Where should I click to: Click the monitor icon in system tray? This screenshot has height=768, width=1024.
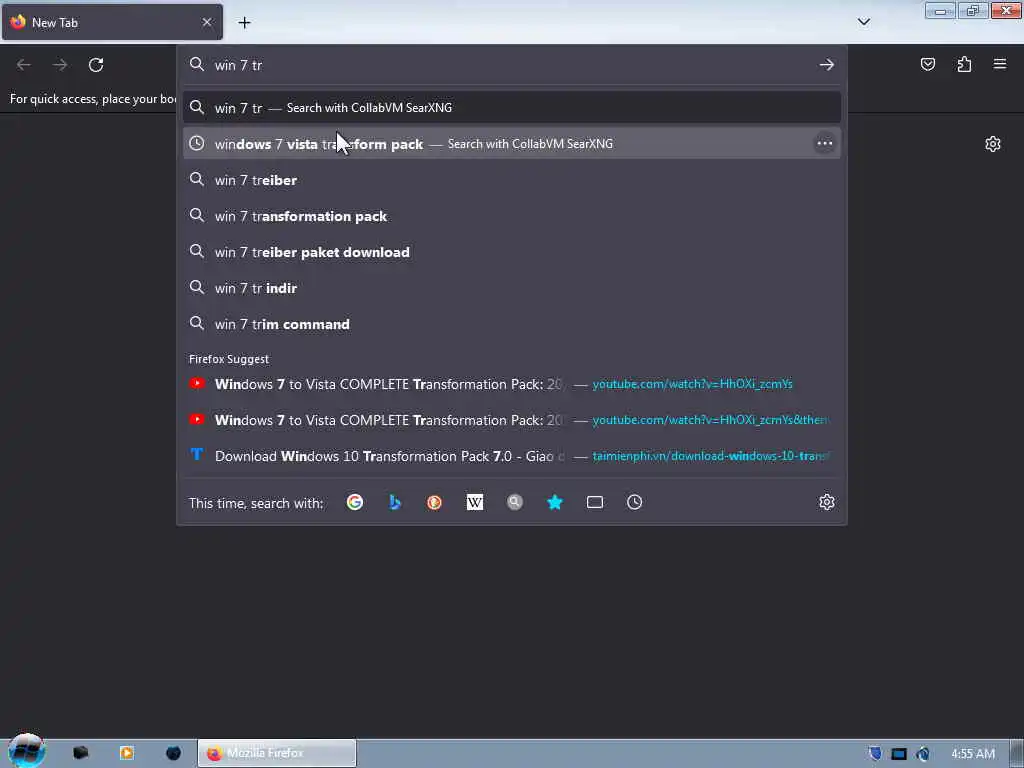(899, 754)
